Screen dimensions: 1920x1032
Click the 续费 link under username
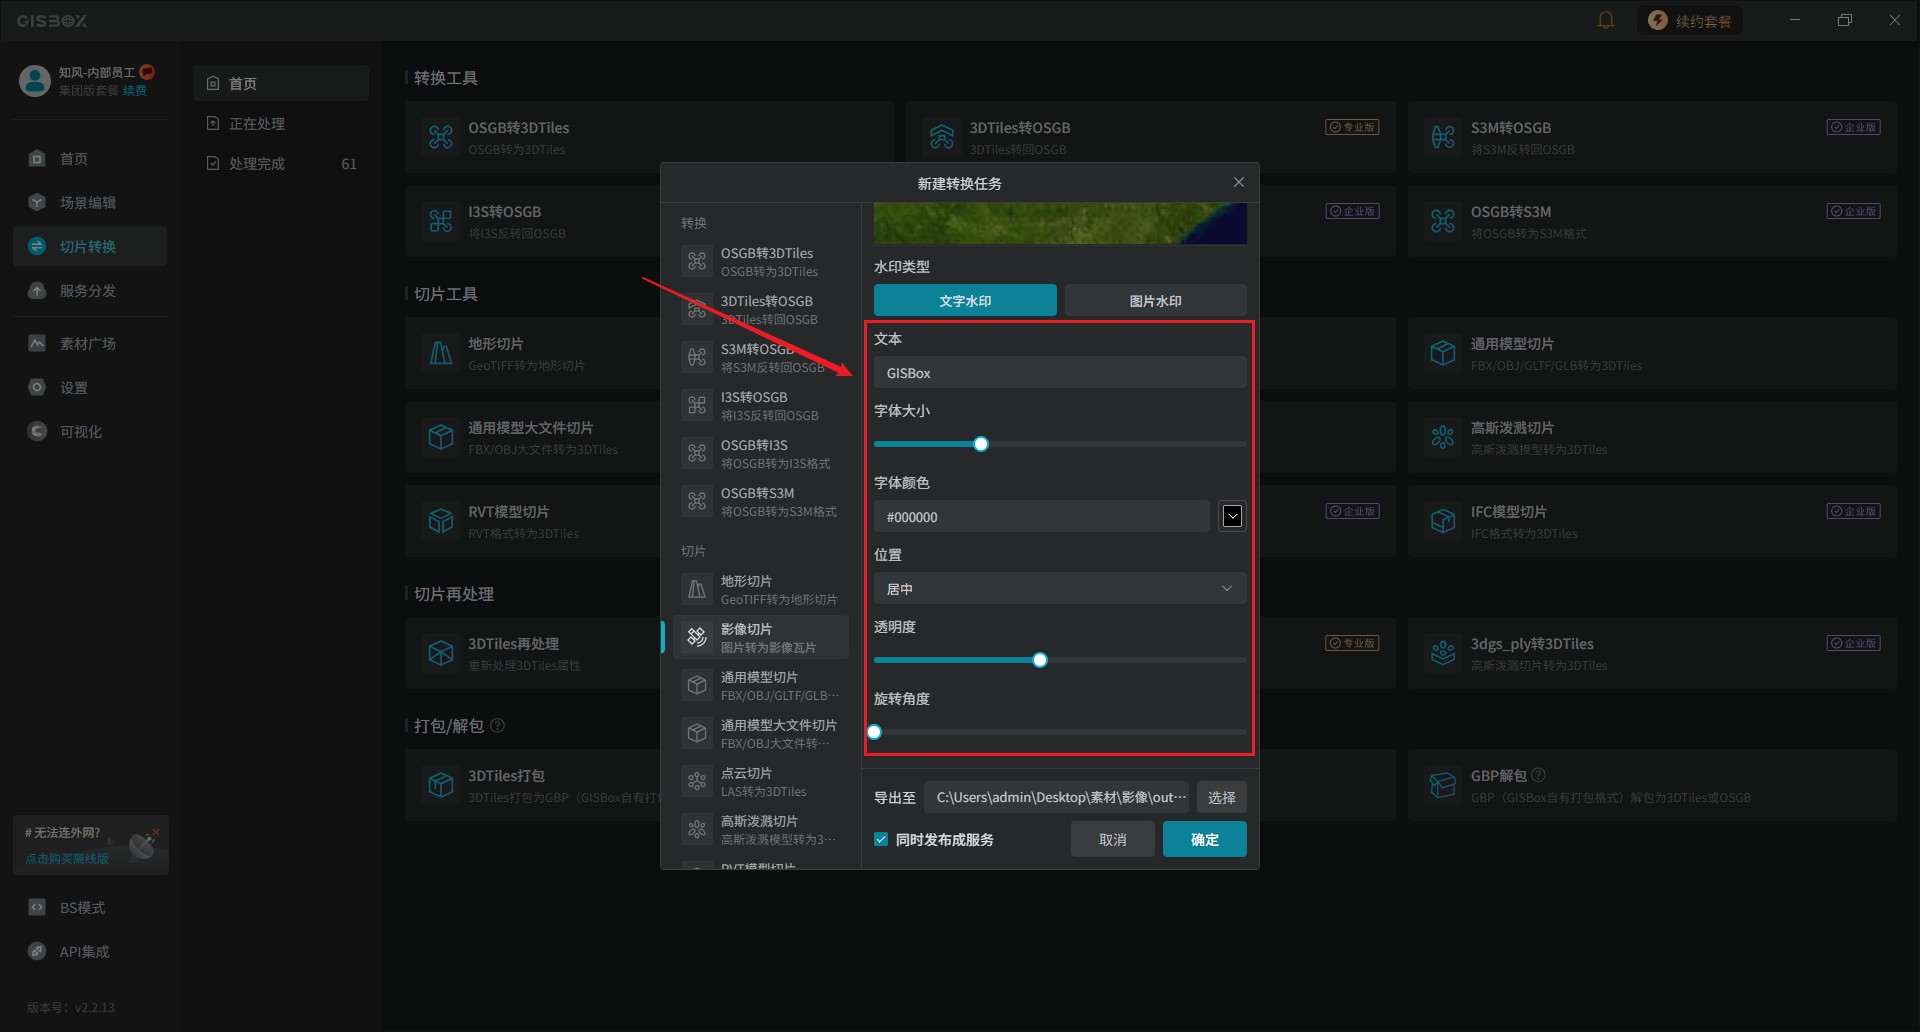coord(135,91)
